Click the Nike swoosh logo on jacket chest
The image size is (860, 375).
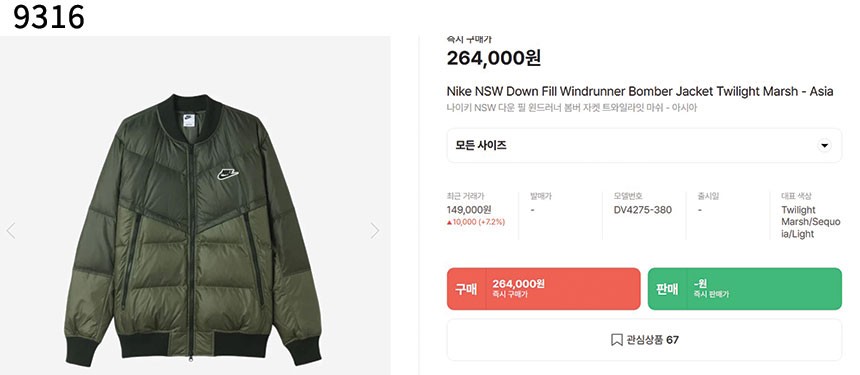tap(227, 174)
